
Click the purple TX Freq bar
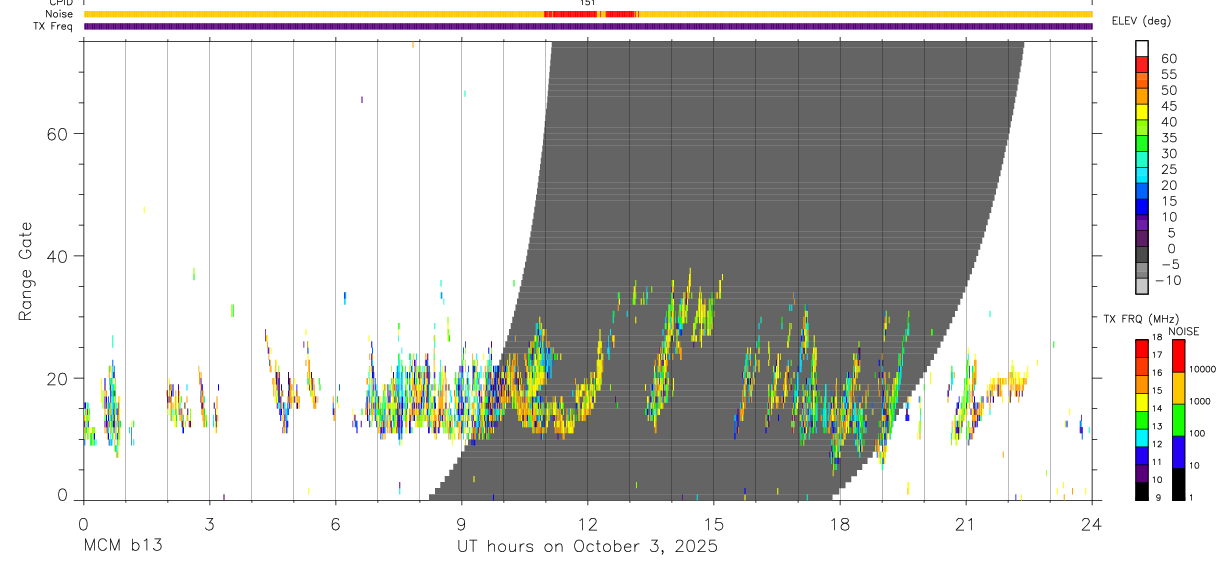pyautogui.click(x=588, y=26)
